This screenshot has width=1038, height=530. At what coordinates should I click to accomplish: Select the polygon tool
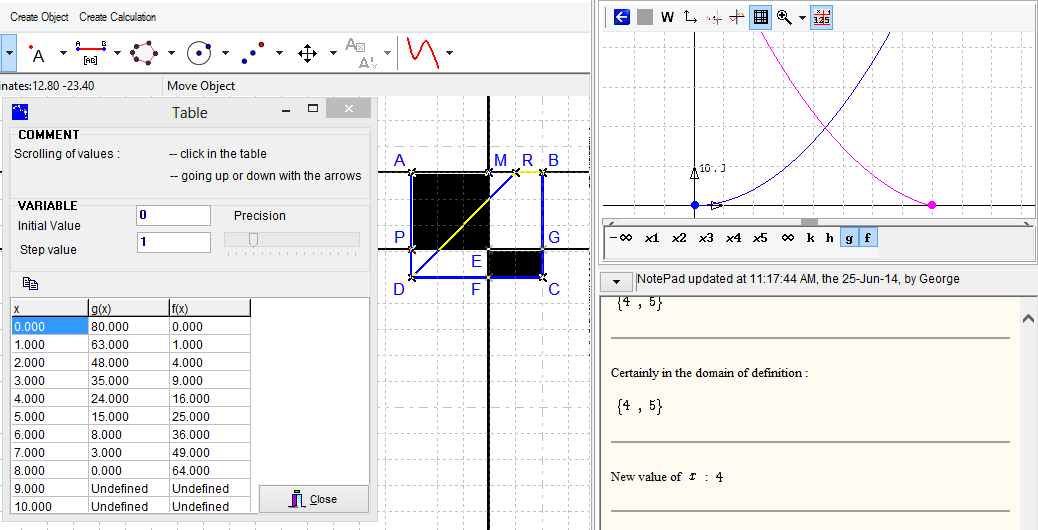(x=144, y=53)
